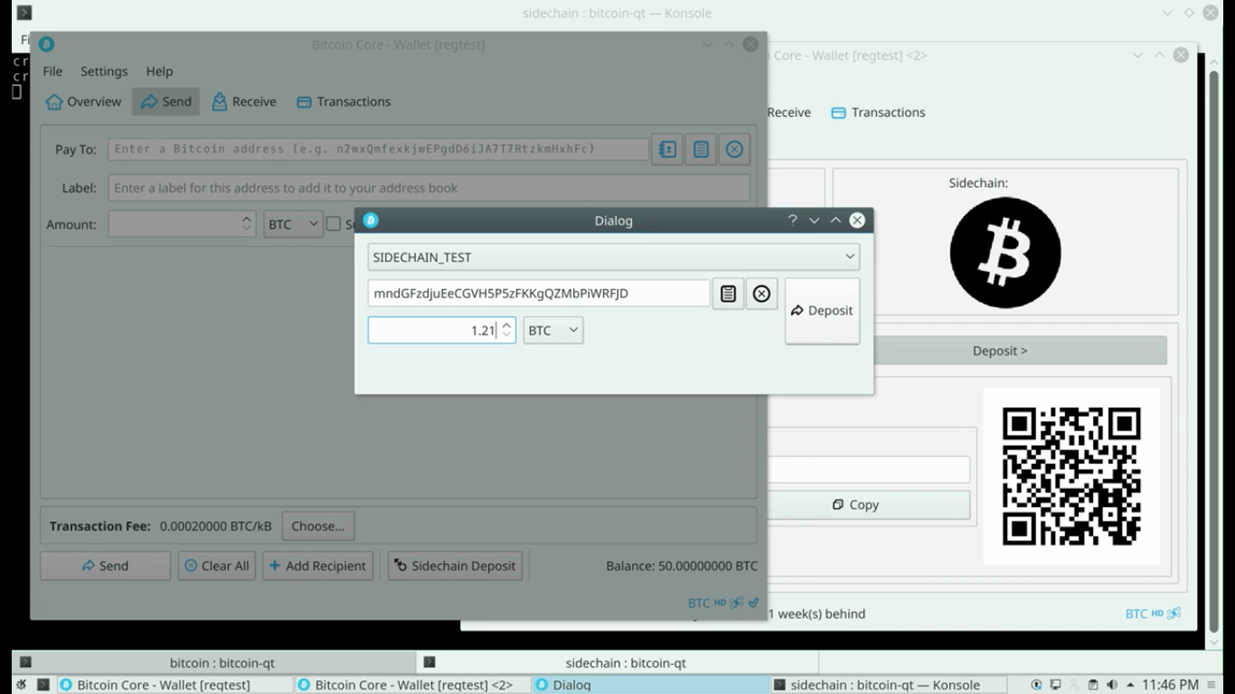Click the Dialog address field

pos(539,294)
